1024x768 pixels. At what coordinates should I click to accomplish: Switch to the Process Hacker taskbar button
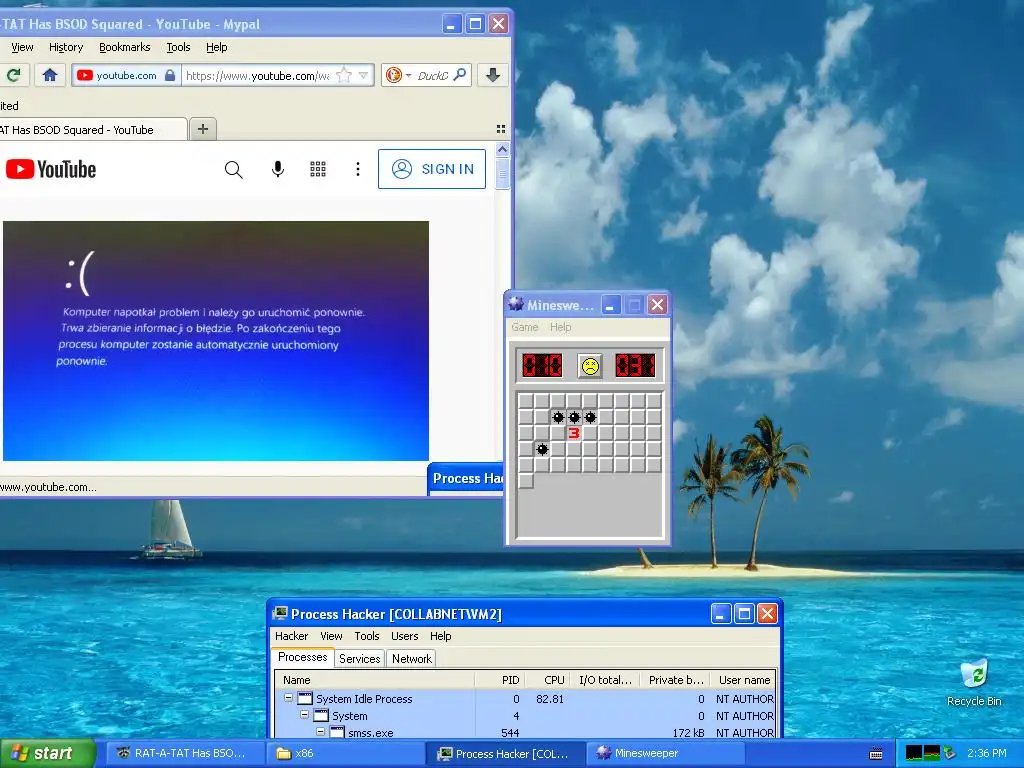coord(505,754)
